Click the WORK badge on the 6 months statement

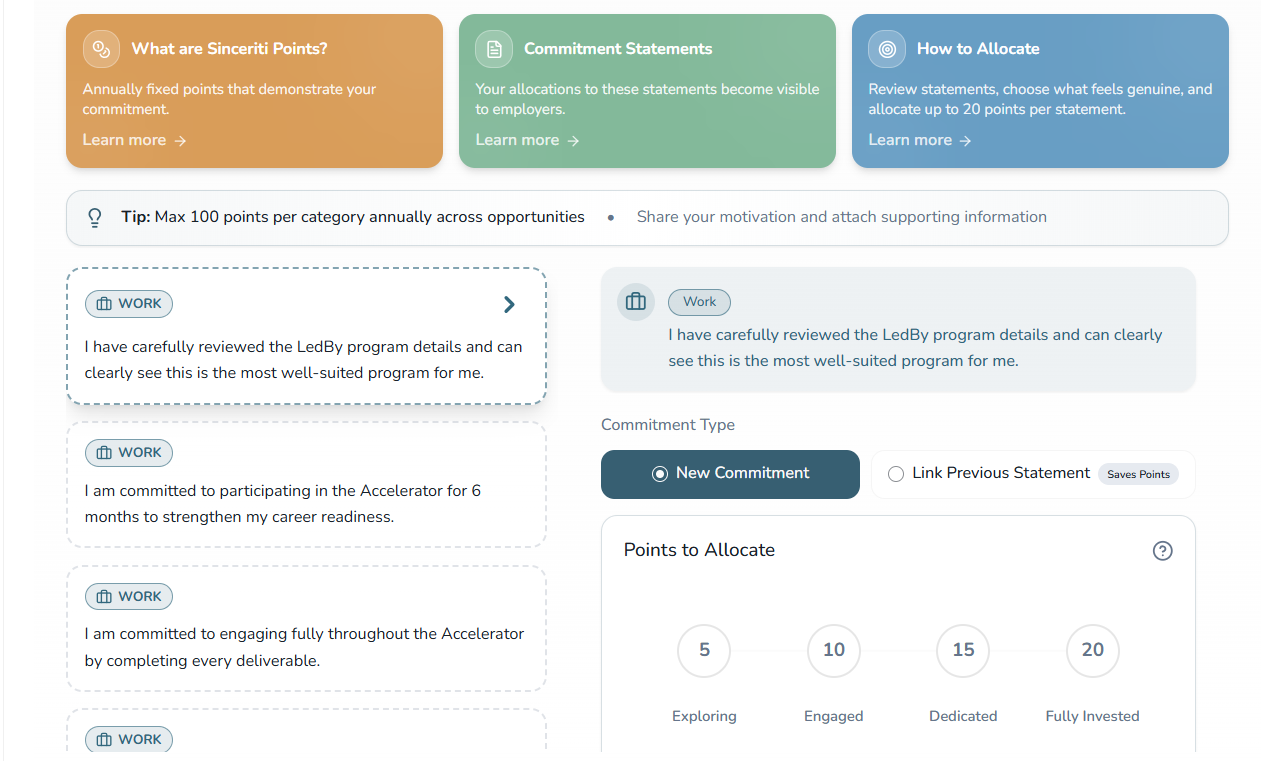129,453
